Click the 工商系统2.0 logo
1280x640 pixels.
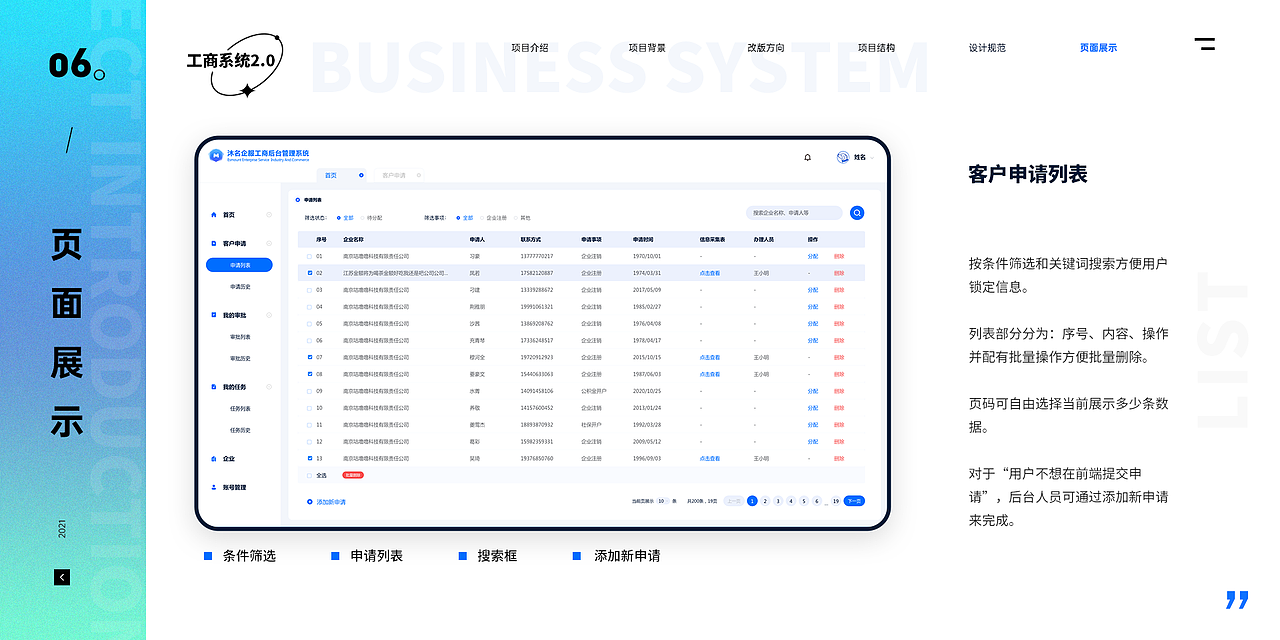[234, 64]
